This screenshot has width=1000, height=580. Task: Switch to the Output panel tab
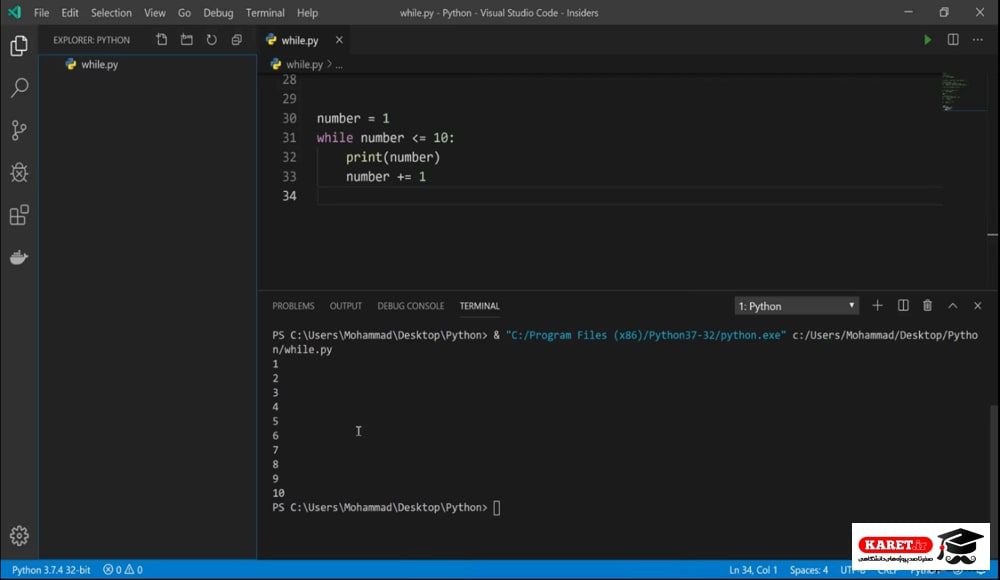tap(346, 306)
